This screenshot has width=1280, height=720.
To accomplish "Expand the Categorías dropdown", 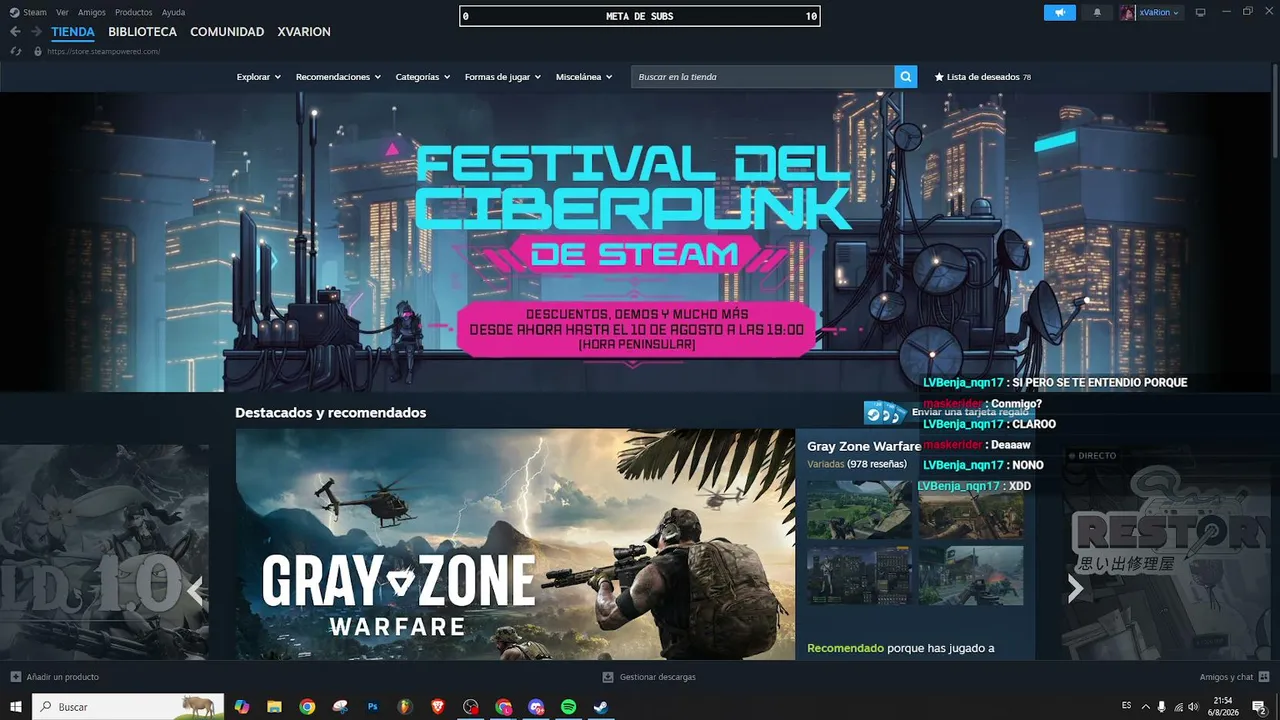I will click(x=423, y=77).
